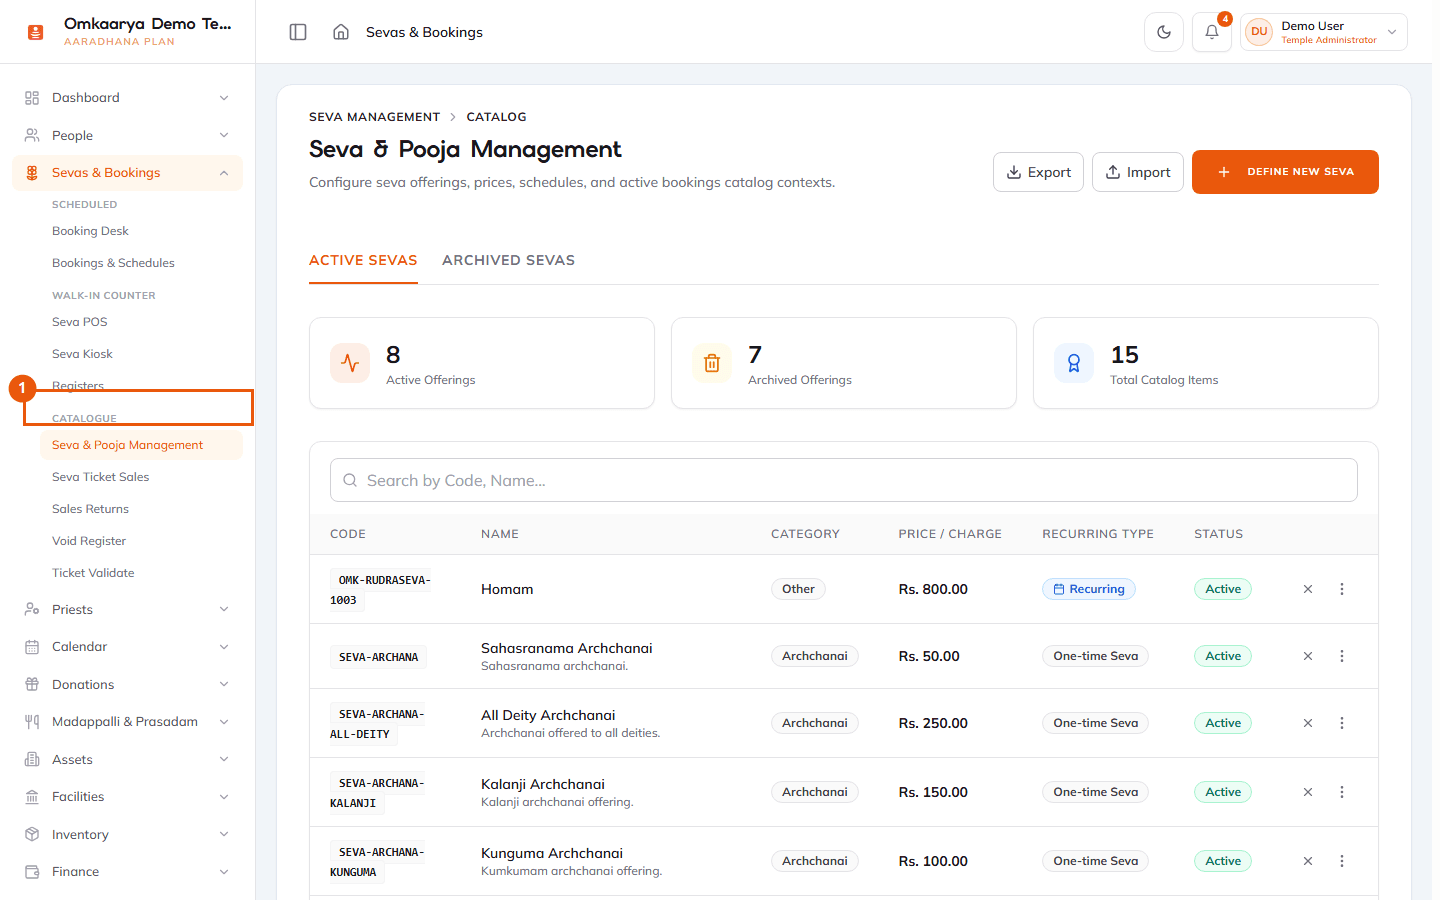1440x900 pixels.
Task: Click X icon on All Deity Archchanai row
Action: coord(1308,723)
